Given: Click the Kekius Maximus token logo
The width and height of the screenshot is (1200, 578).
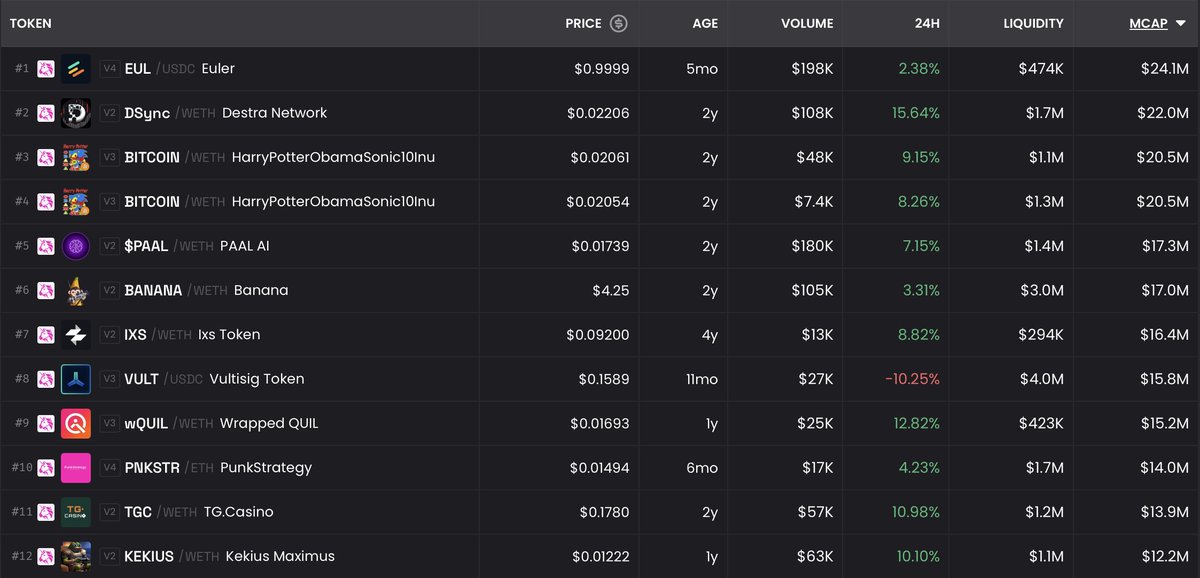Looking at the screenshot, I should [x=76, y=556].
